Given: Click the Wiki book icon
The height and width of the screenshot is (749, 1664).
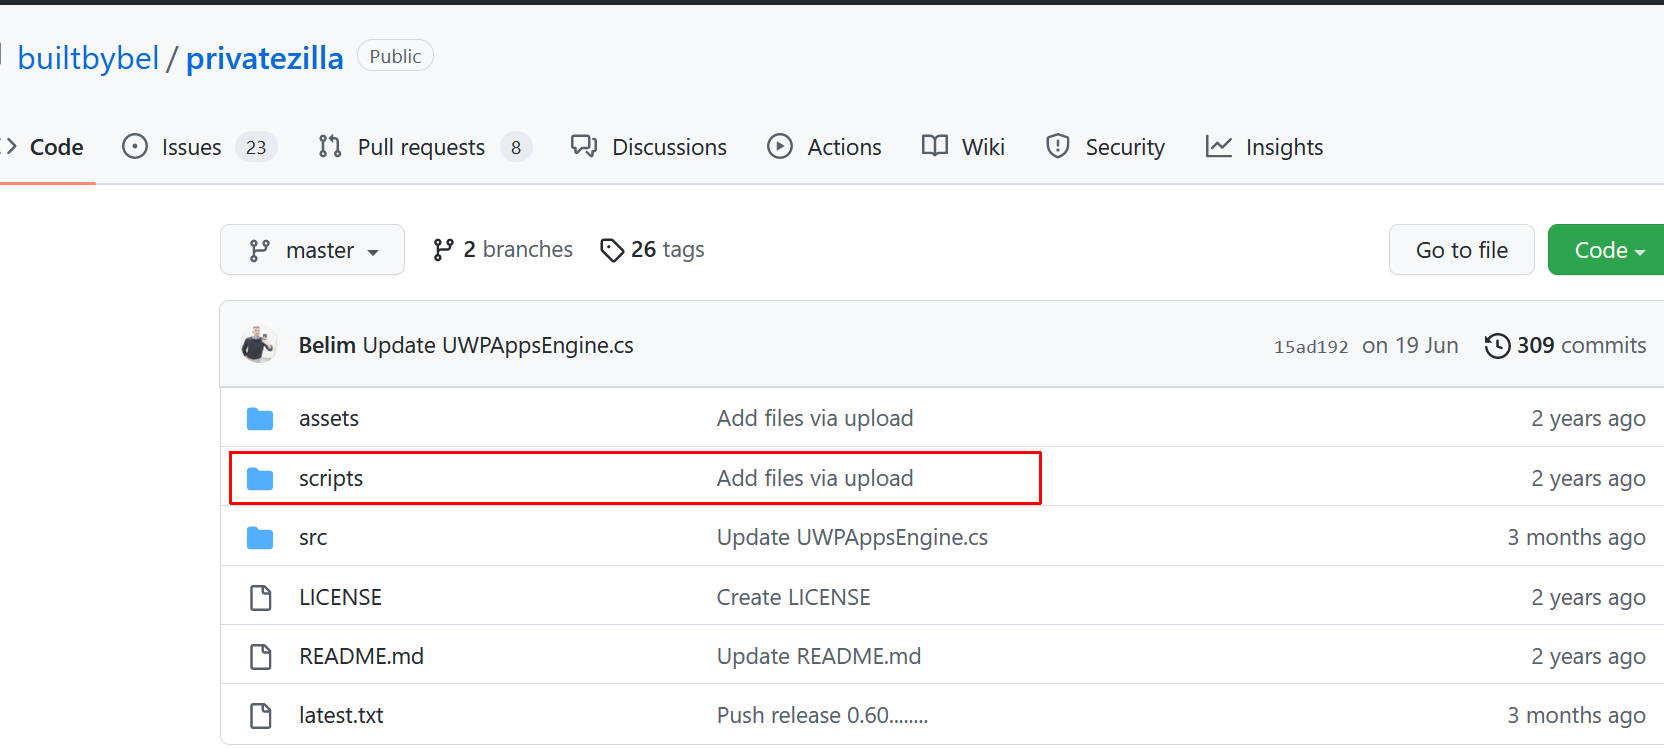Looking at the screenshot, I should [x=935, y=147].
